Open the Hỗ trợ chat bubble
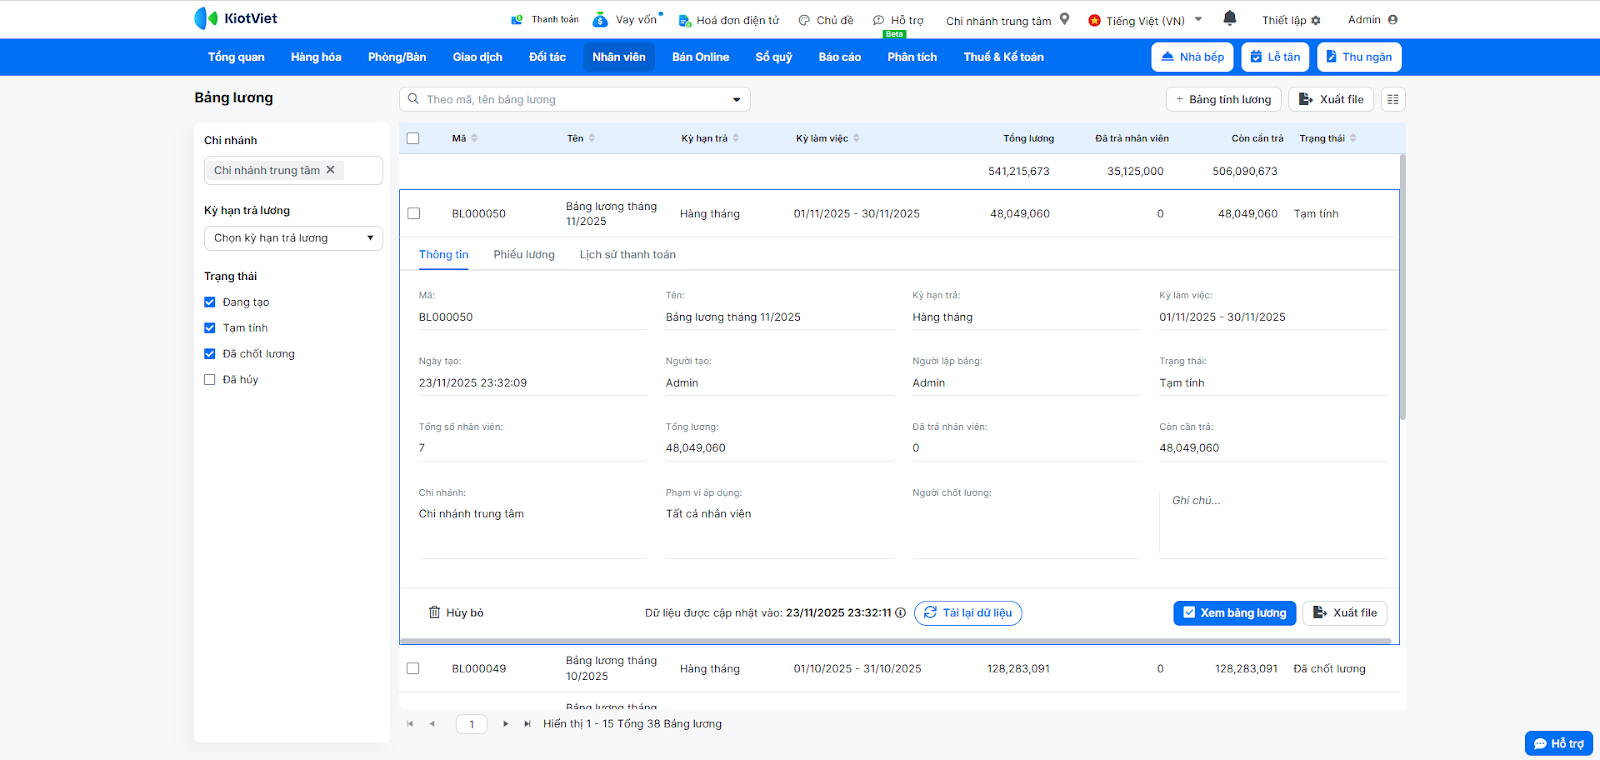1600x760 pixels. tap(1558, 743)
